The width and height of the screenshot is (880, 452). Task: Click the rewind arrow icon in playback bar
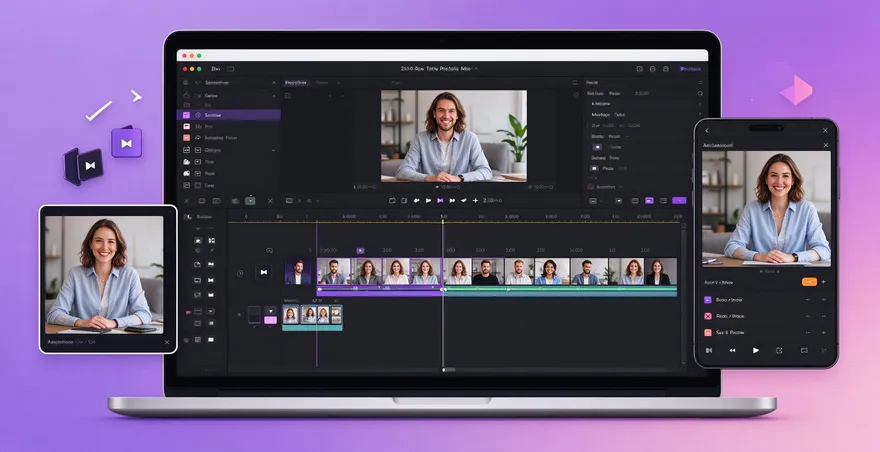coord(417,200)
